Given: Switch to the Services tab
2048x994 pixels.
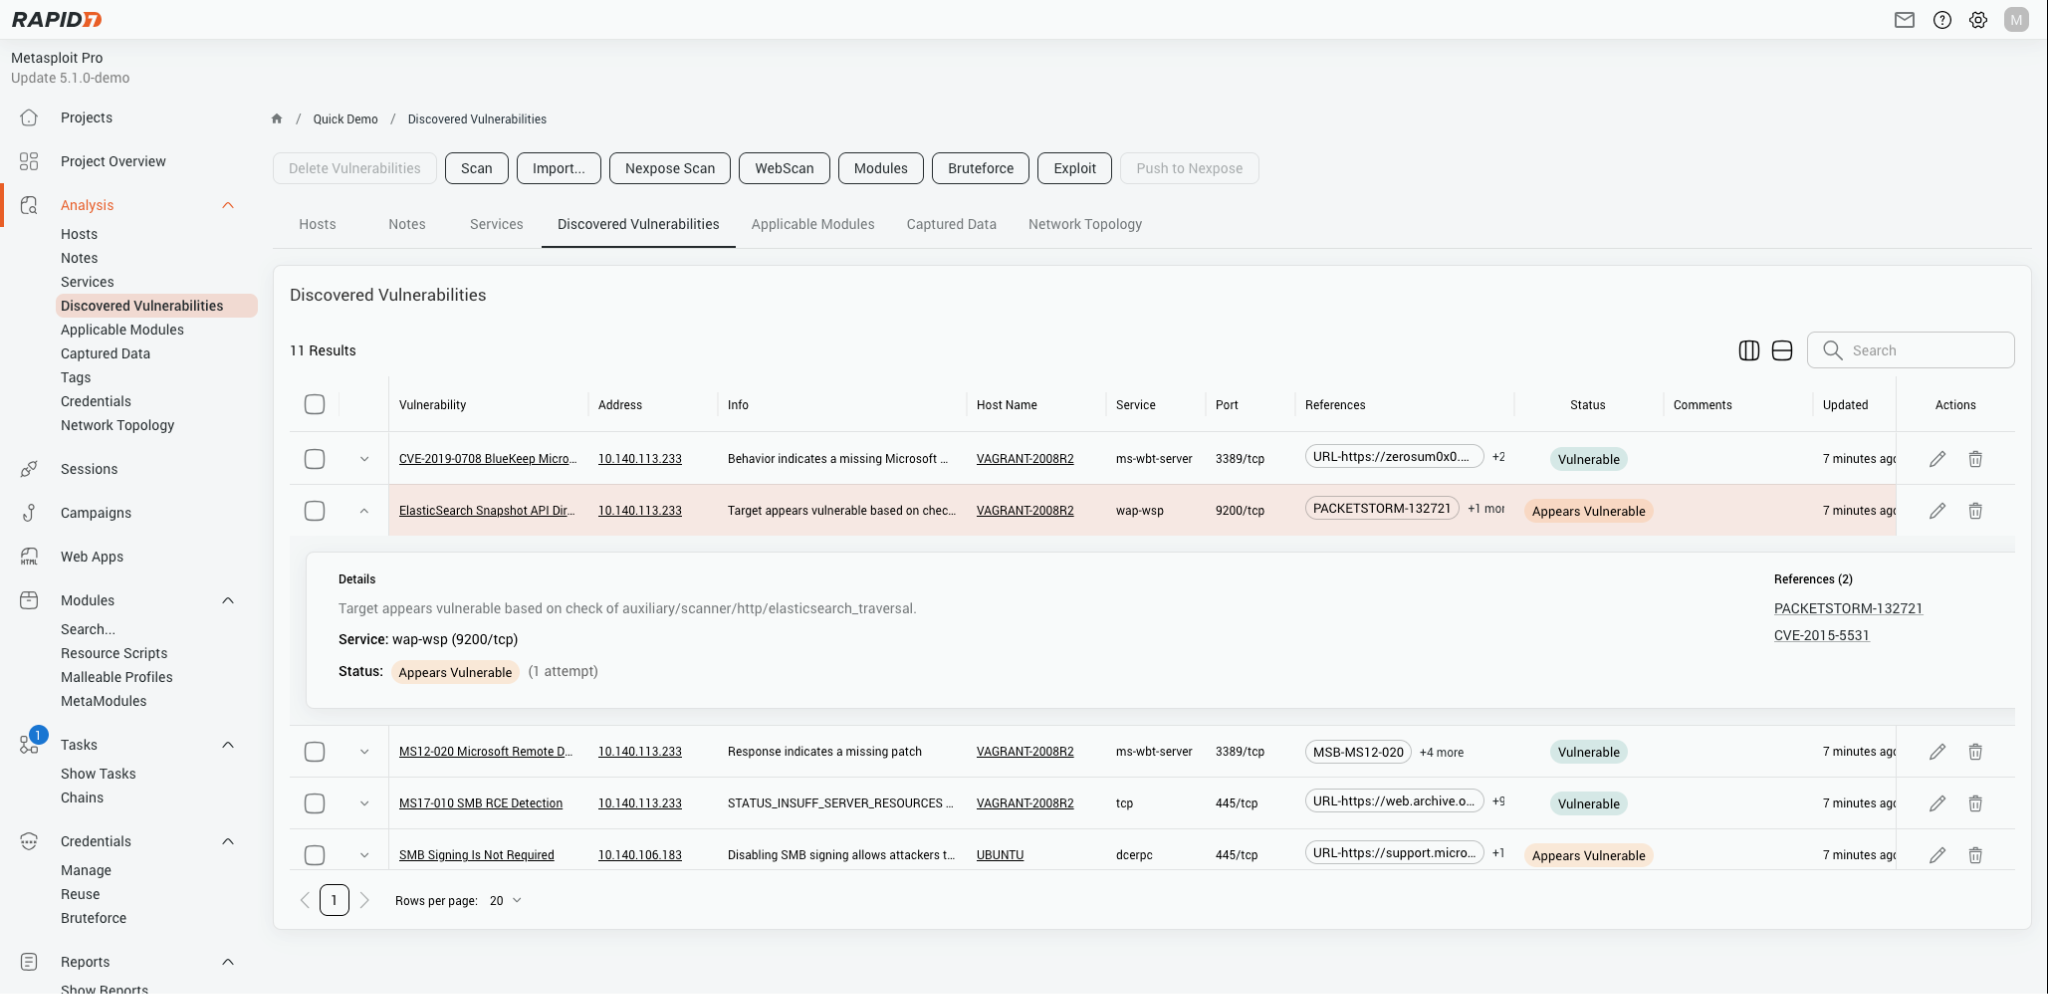Looking at the screenshot, I should tap(496, 224).
